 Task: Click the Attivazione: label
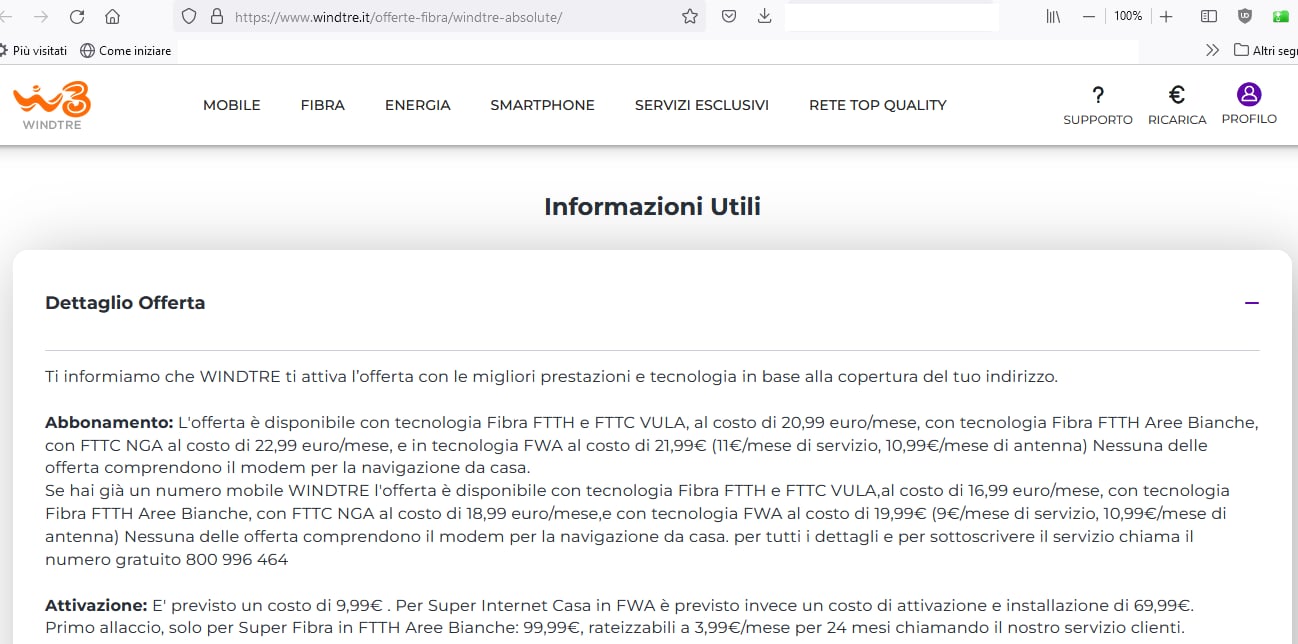(96, 606)
